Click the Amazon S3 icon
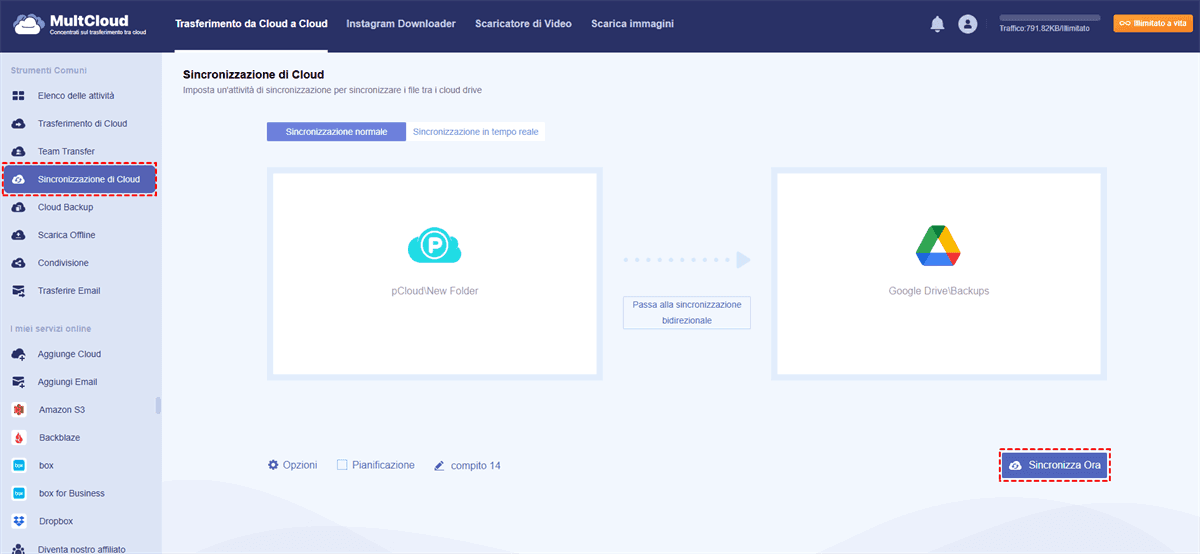1200x554 pixels. tap(18, 410)
